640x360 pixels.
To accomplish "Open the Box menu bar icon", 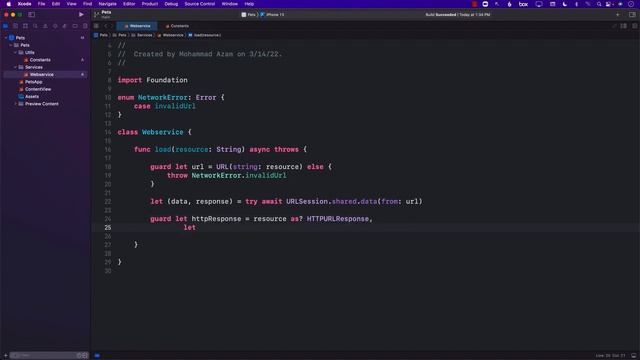I will pos(523,4).
